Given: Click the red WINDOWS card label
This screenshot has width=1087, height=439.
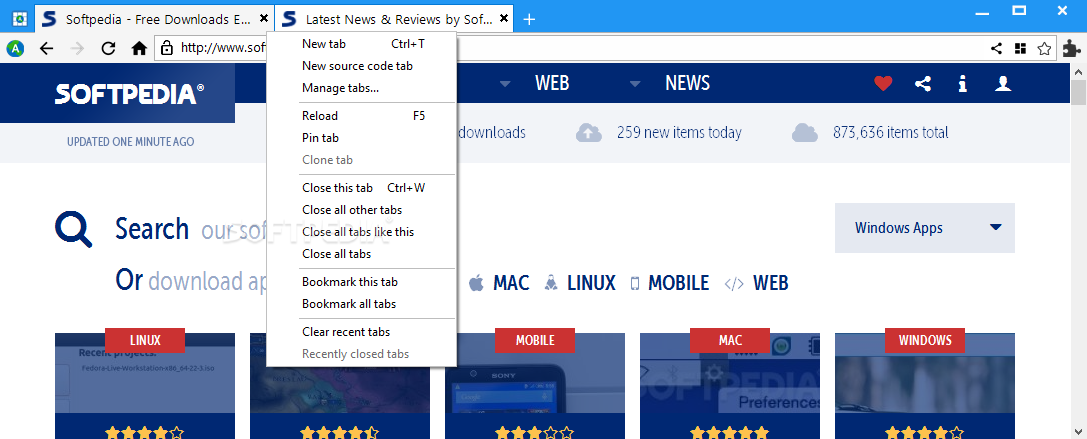Looking at the screenshot, I should (x=925, y=341).
